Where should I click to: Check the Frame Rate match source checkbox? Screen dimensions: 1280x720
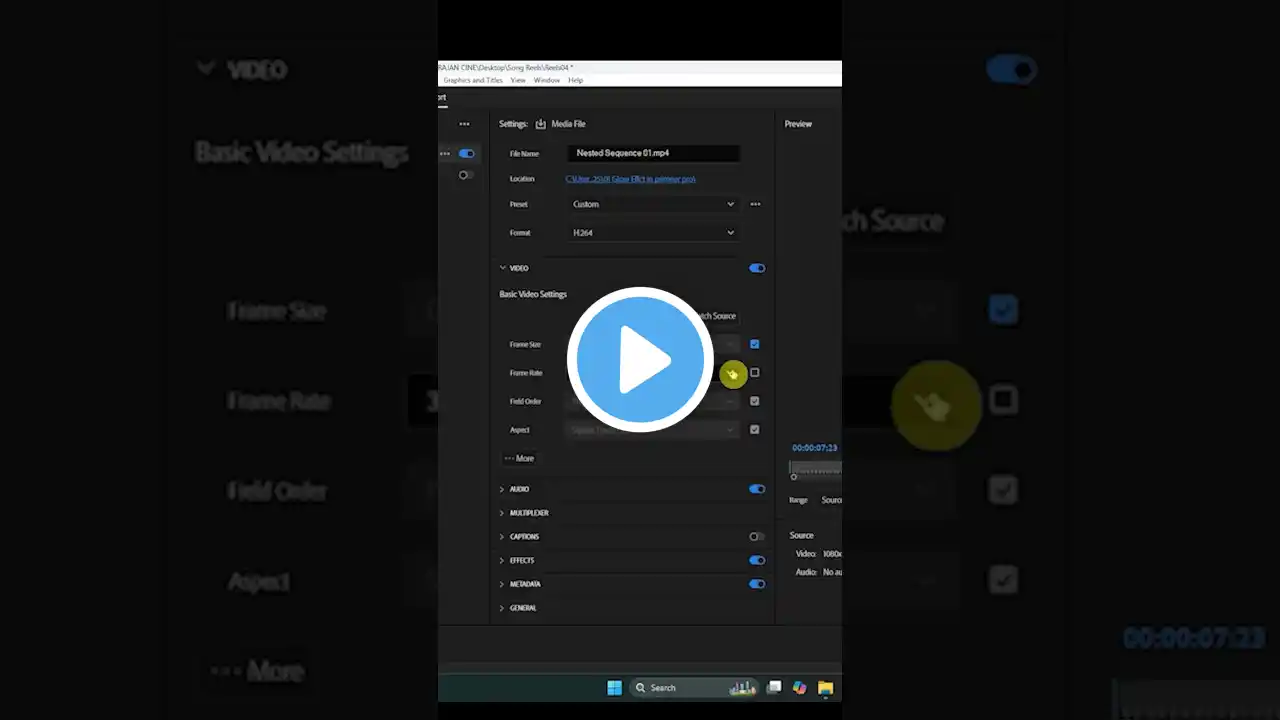click(755, 373)
